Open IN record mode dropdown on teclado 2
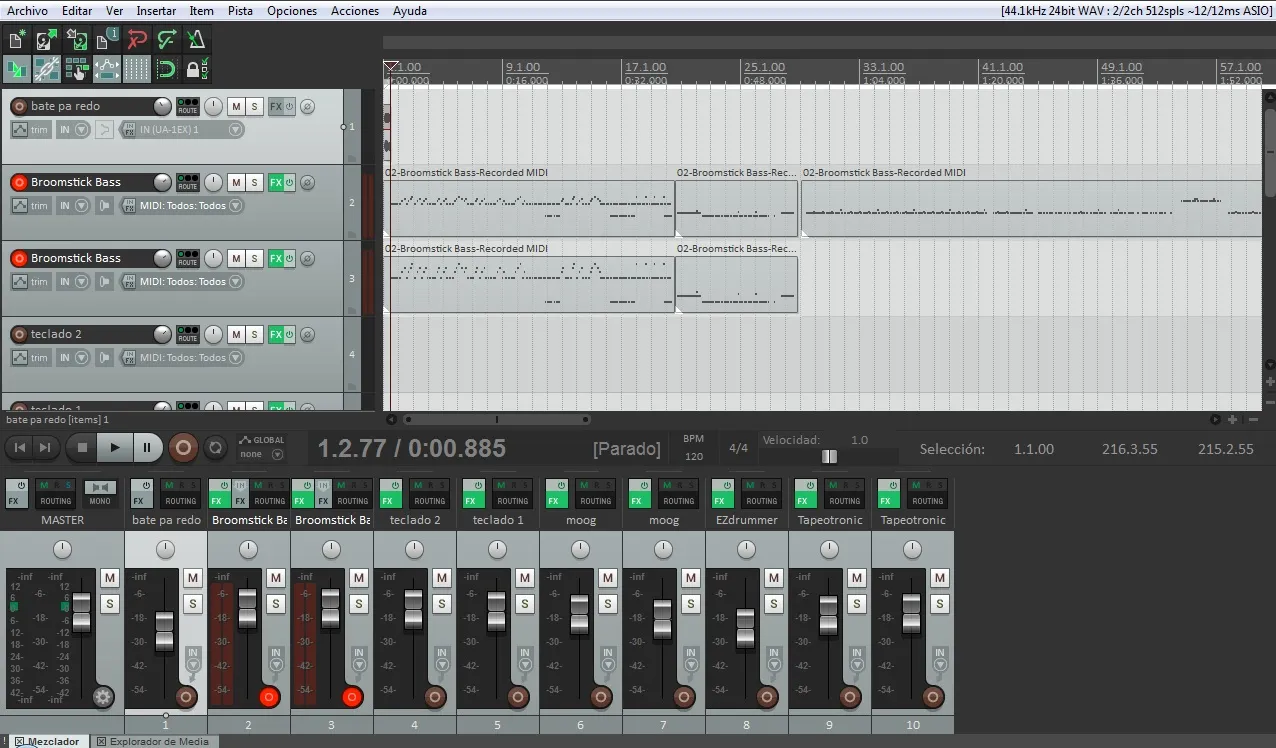Viewport: 1276px width, 748px height. pyautogui.click(x=72, y=358)
